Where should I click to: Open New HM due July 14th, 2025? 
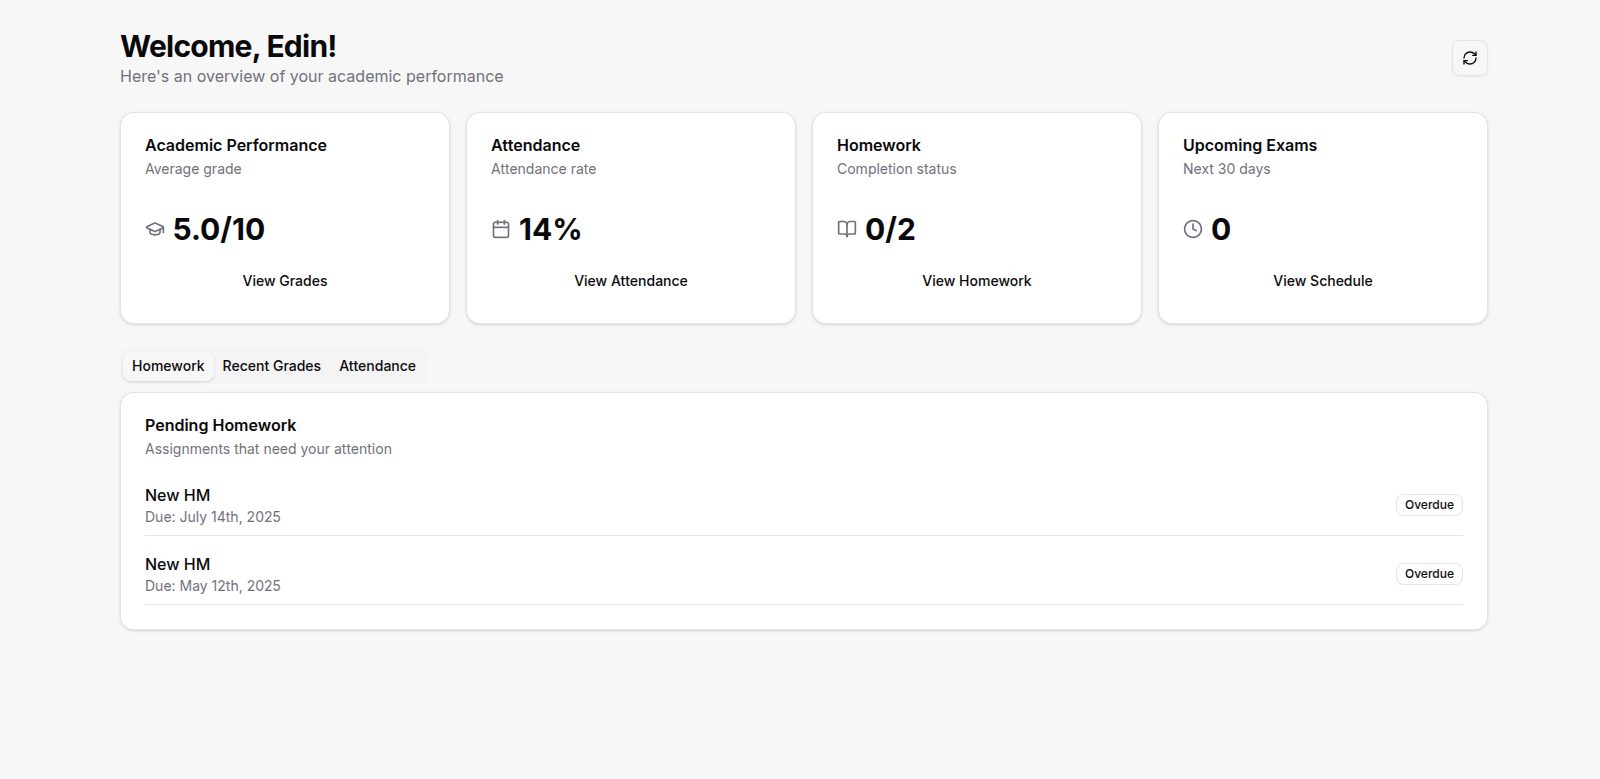click(x=178, y=495)
